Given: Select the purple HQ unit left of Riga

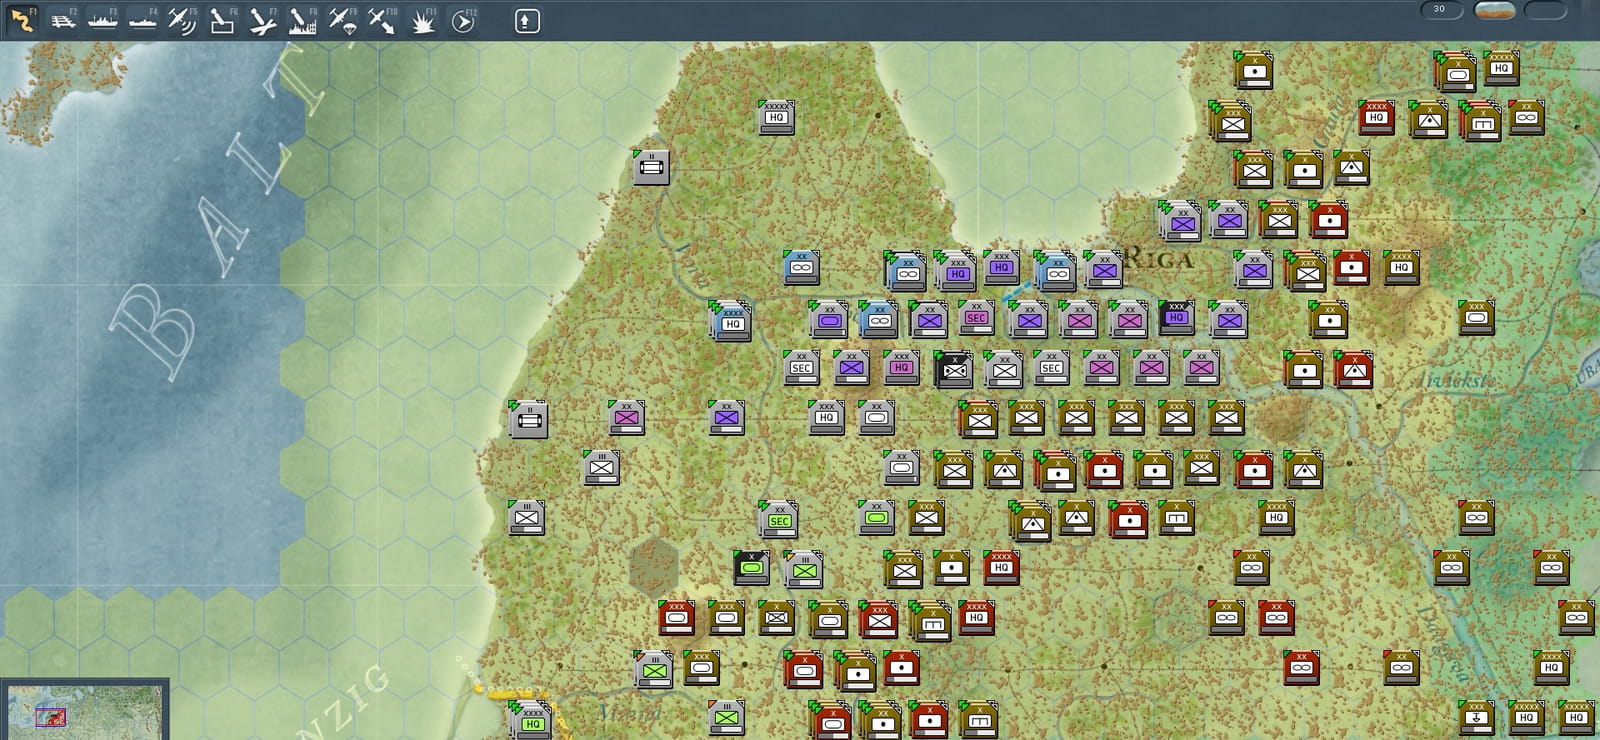Looking at the screenshot, I should [1000, 267].
